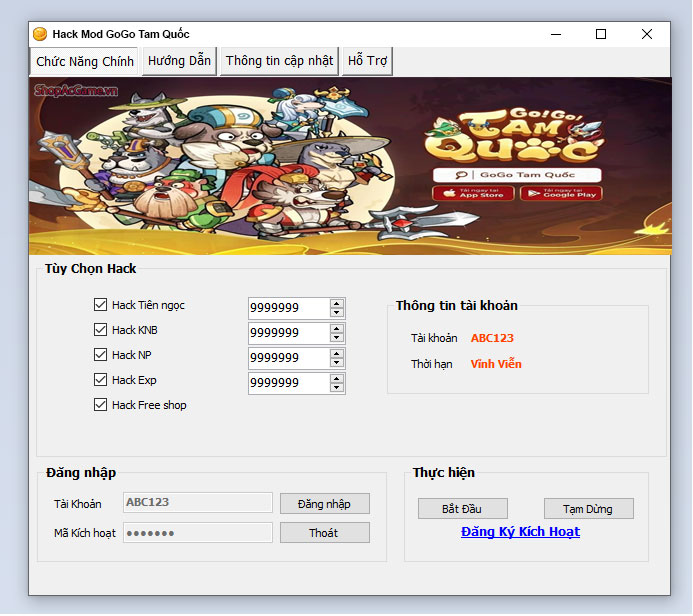Click the Mã Kích hoạt password field
The image size is (693, 616).
(198, 533)
